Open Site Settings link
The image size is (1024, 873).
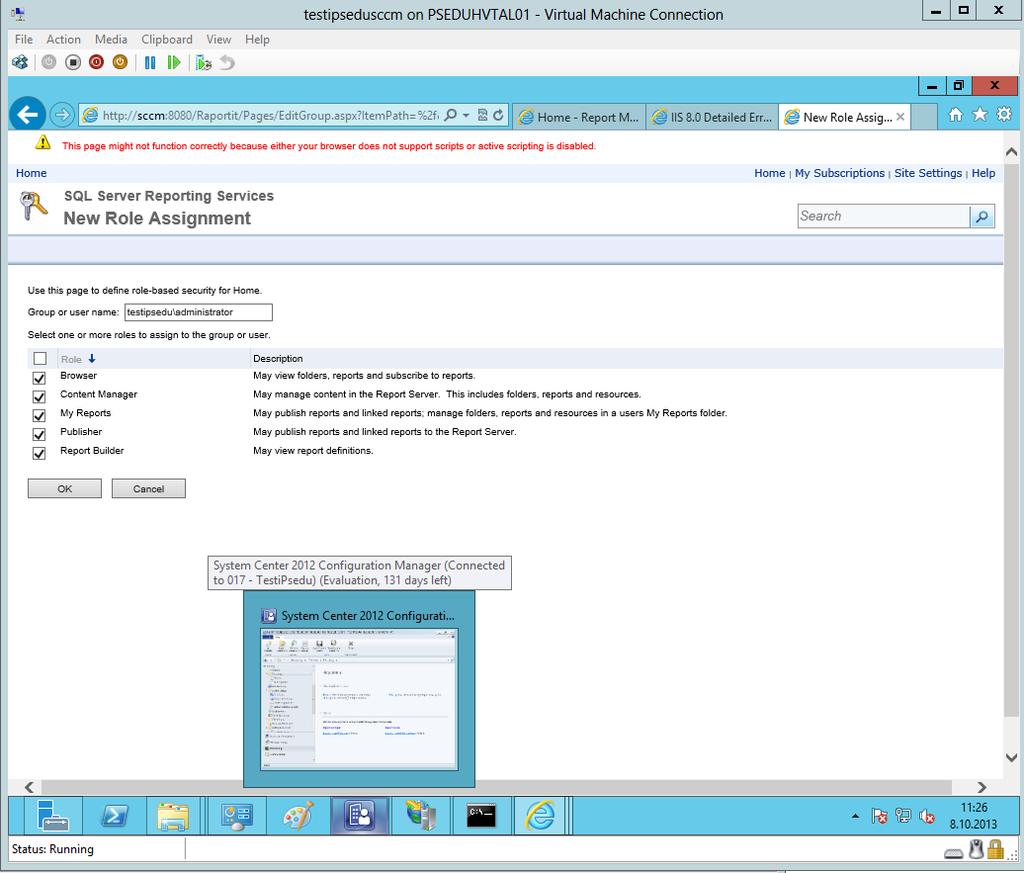point(928,173)
